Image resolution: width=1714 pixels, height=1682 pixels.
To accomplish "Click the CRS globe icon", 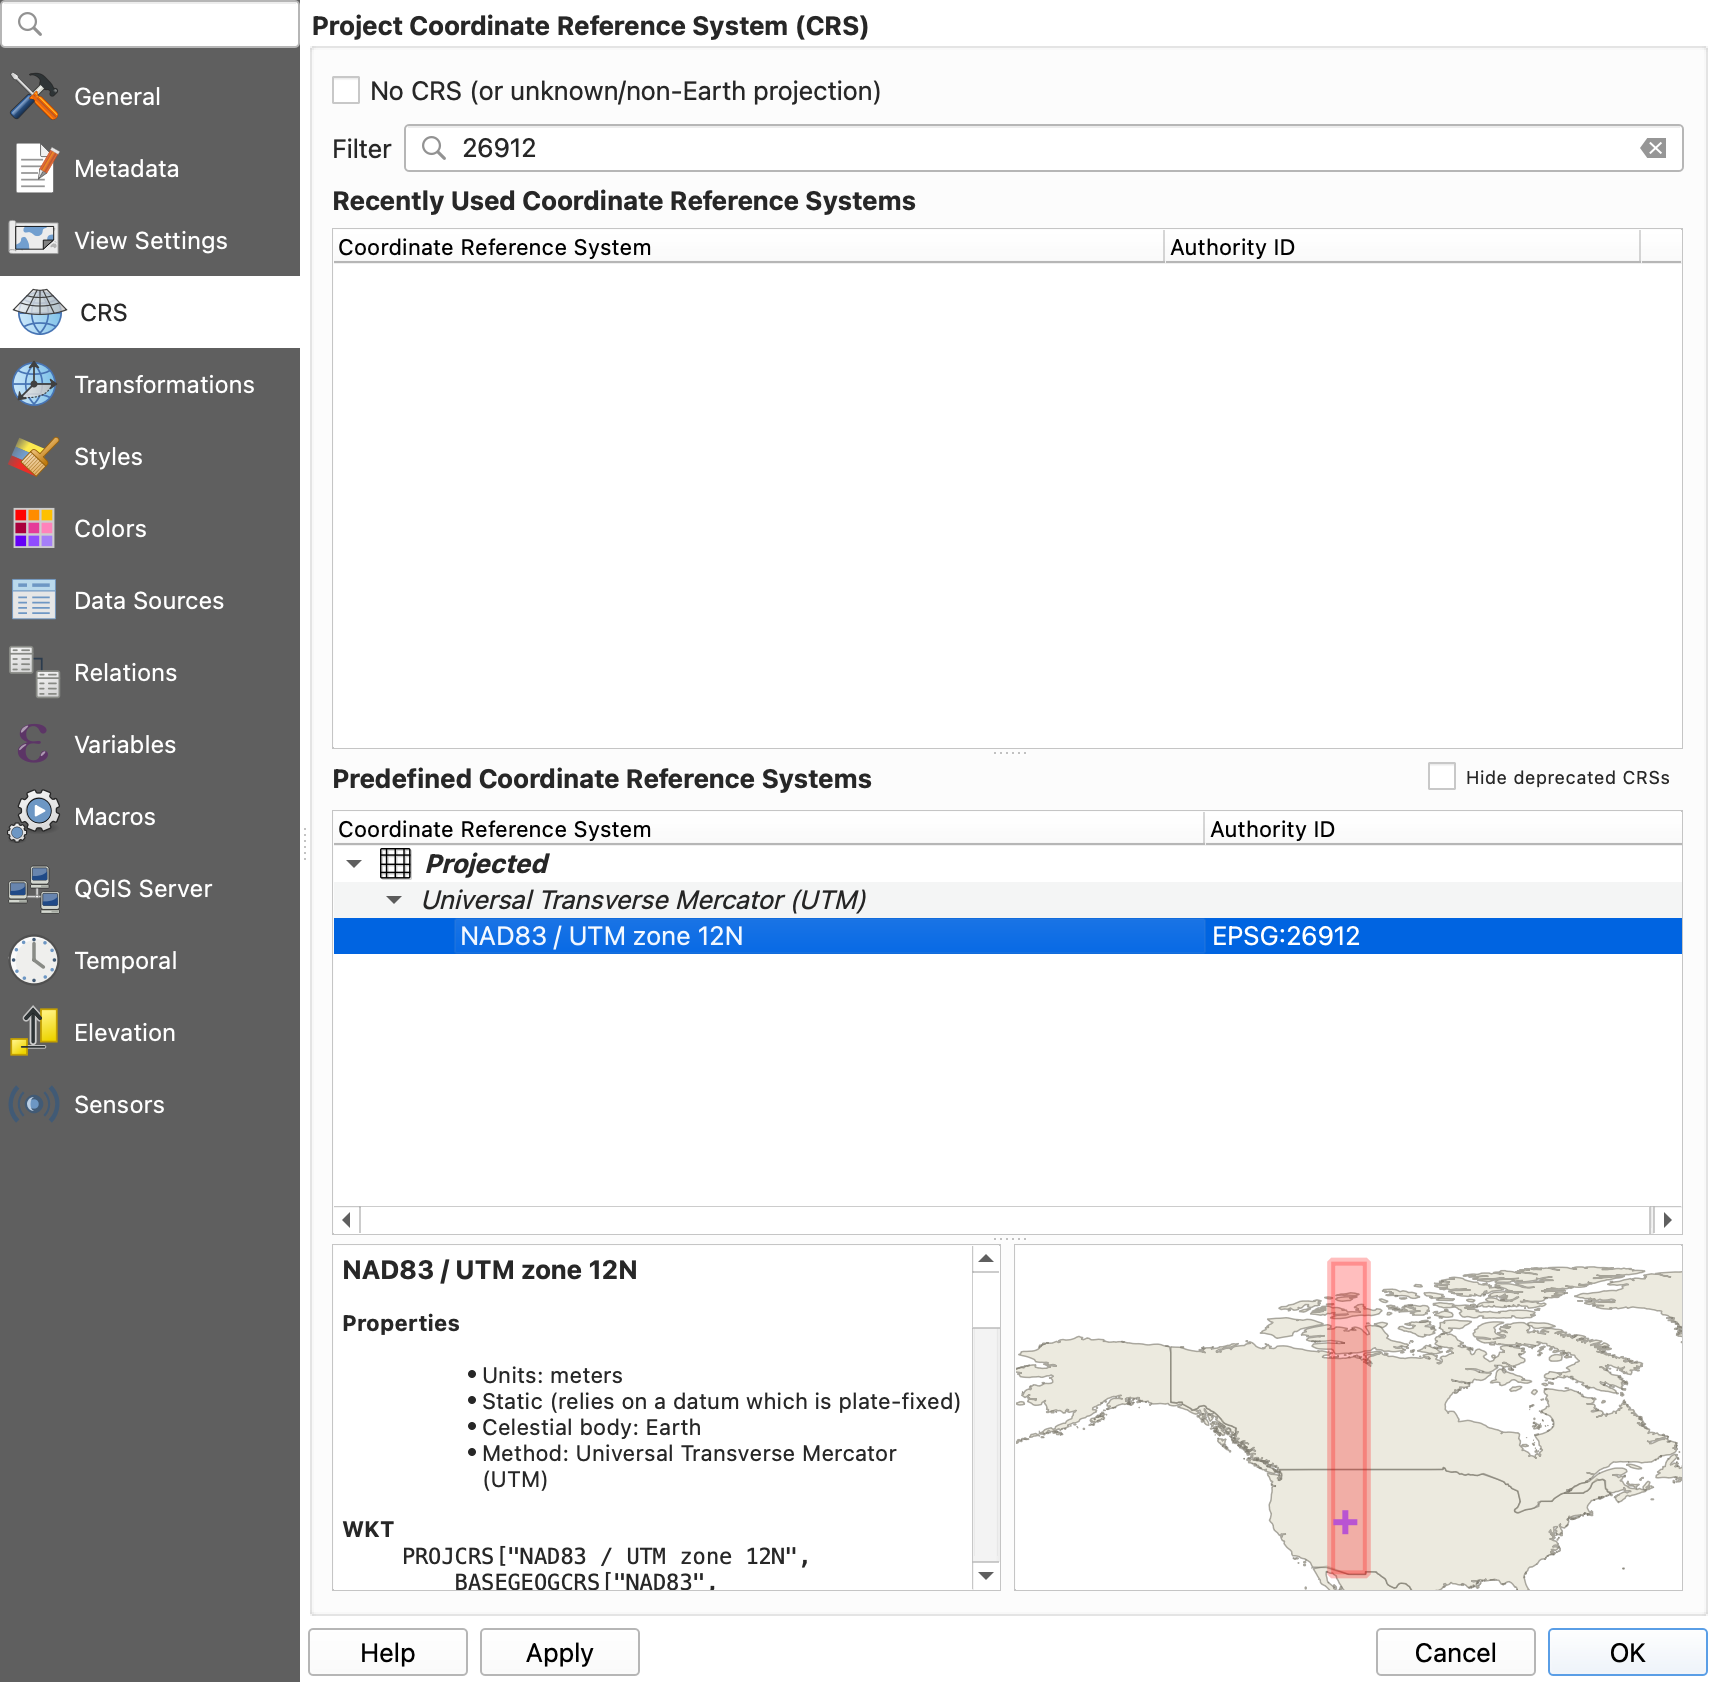I will point(40,312).
